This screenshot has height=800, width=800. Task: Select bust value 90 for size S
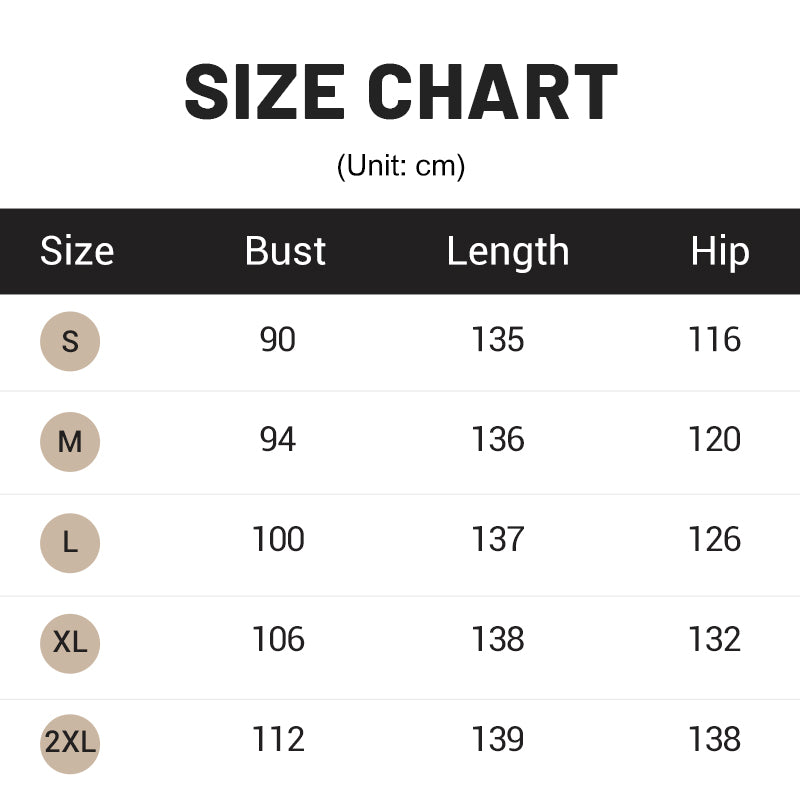tap(278, 340)
